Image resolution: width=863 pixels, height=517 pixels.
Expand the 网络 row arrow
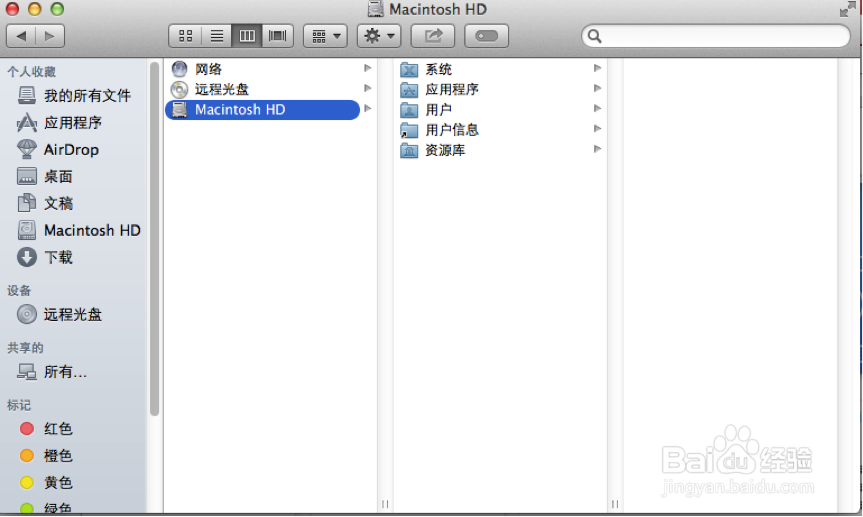click(x=368, y=68)
